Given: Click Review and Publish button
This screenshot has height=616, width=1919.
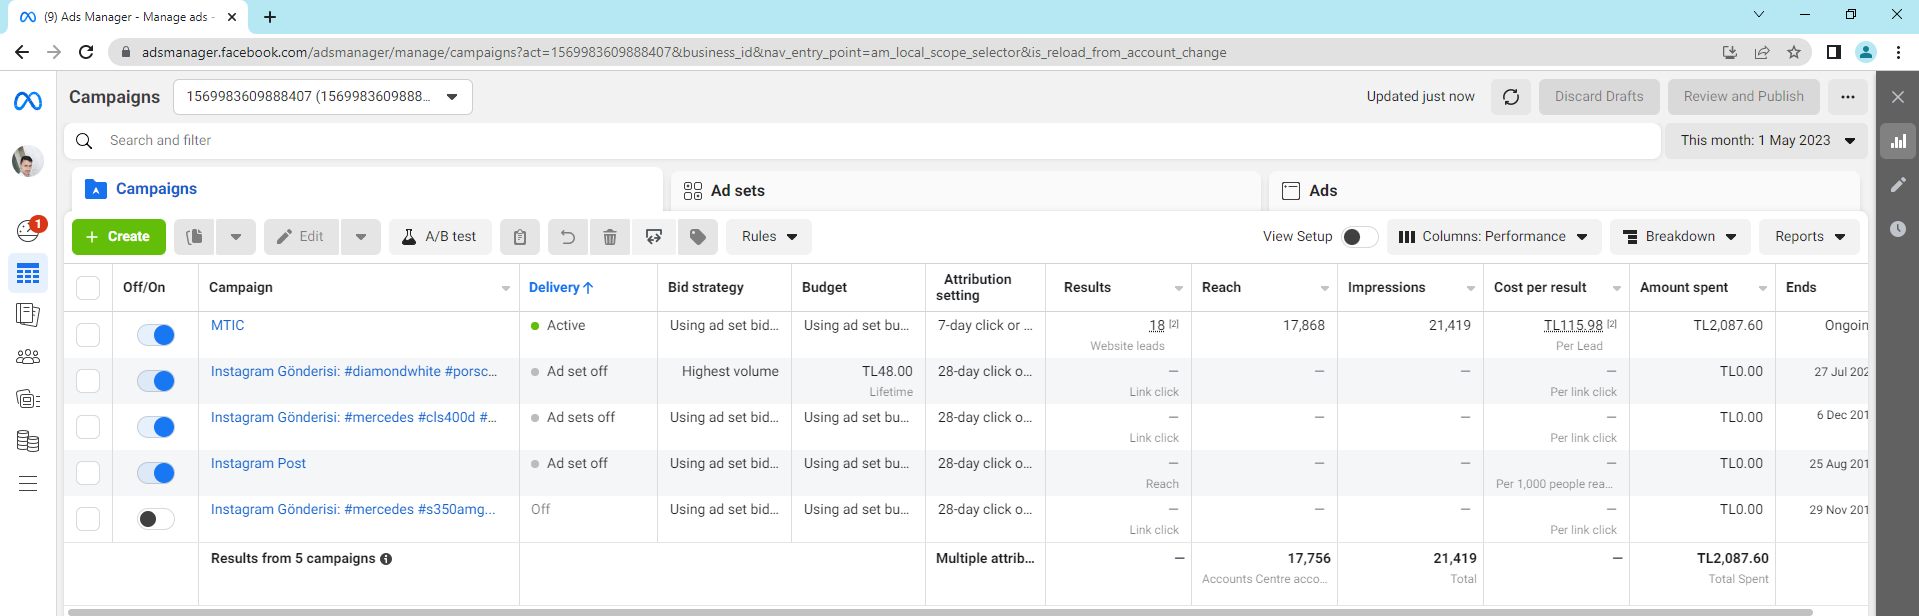Looking at the screenshot, I should coord(1744,97).
